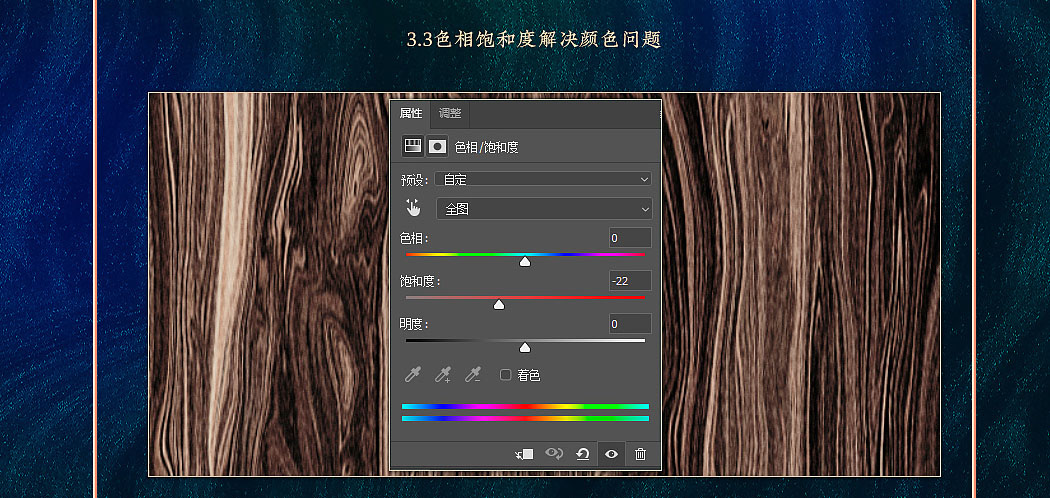Screen dimensions: 1050x498
Task: Click the 色相/饱和度 panel title text
Action: (x=487, y=147)
